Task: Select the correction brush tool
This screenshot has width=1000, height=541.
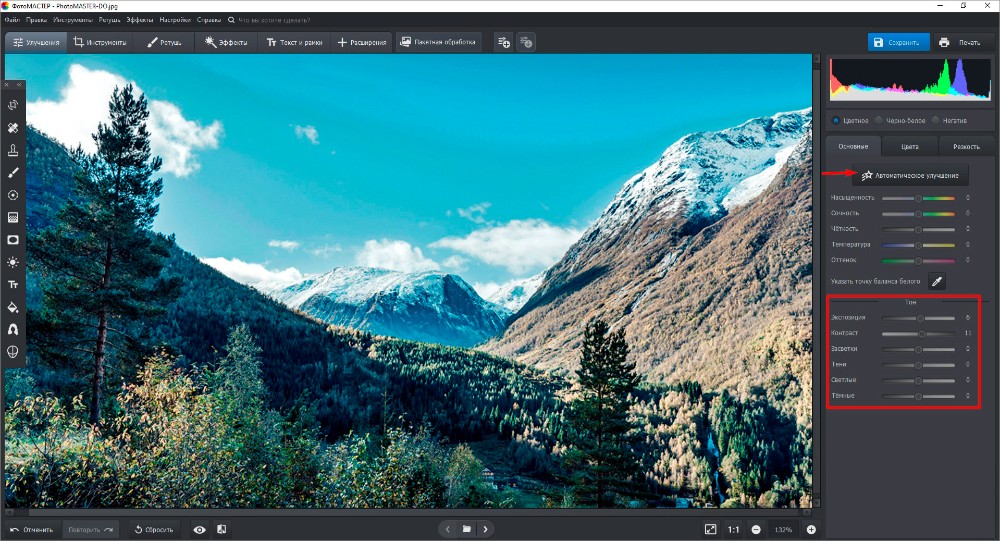Action: click(x=13, y=173)
